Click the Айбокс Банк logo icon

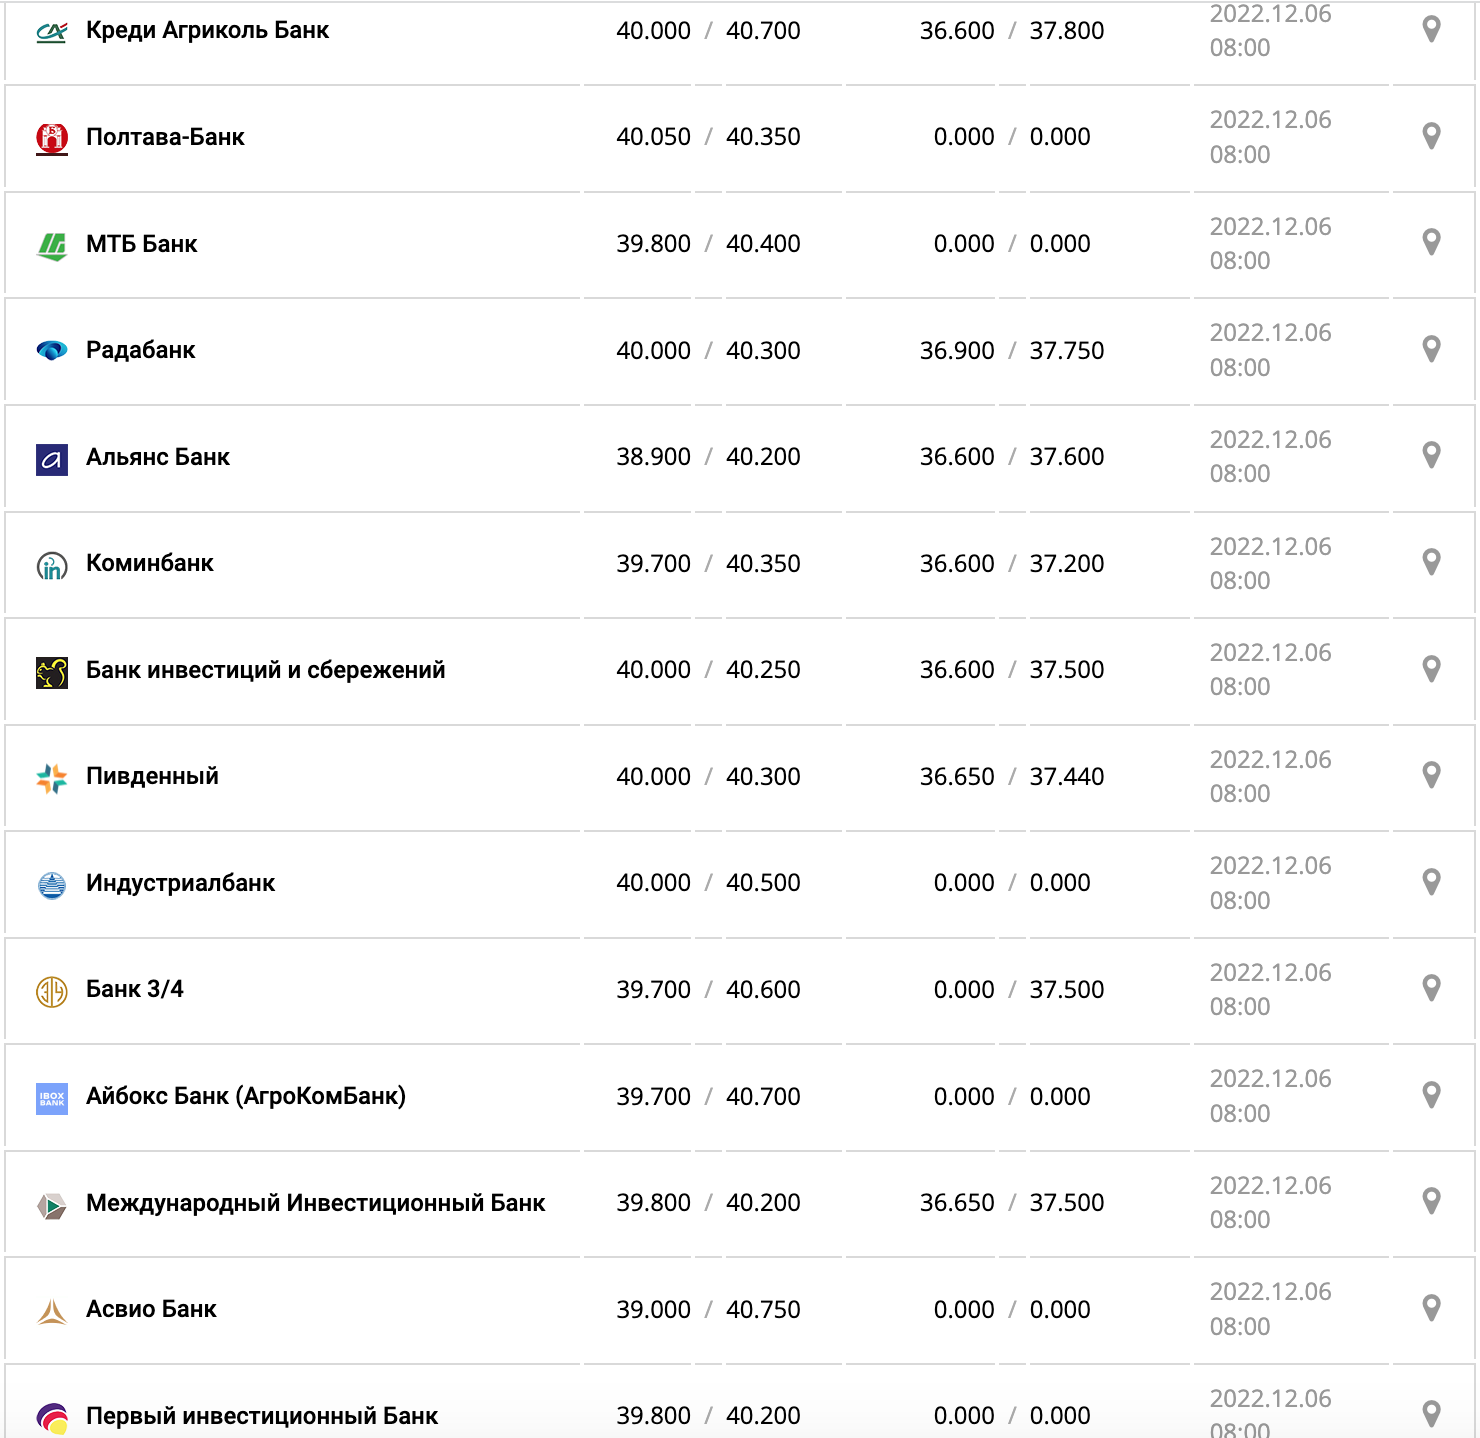click(52, 1098)
